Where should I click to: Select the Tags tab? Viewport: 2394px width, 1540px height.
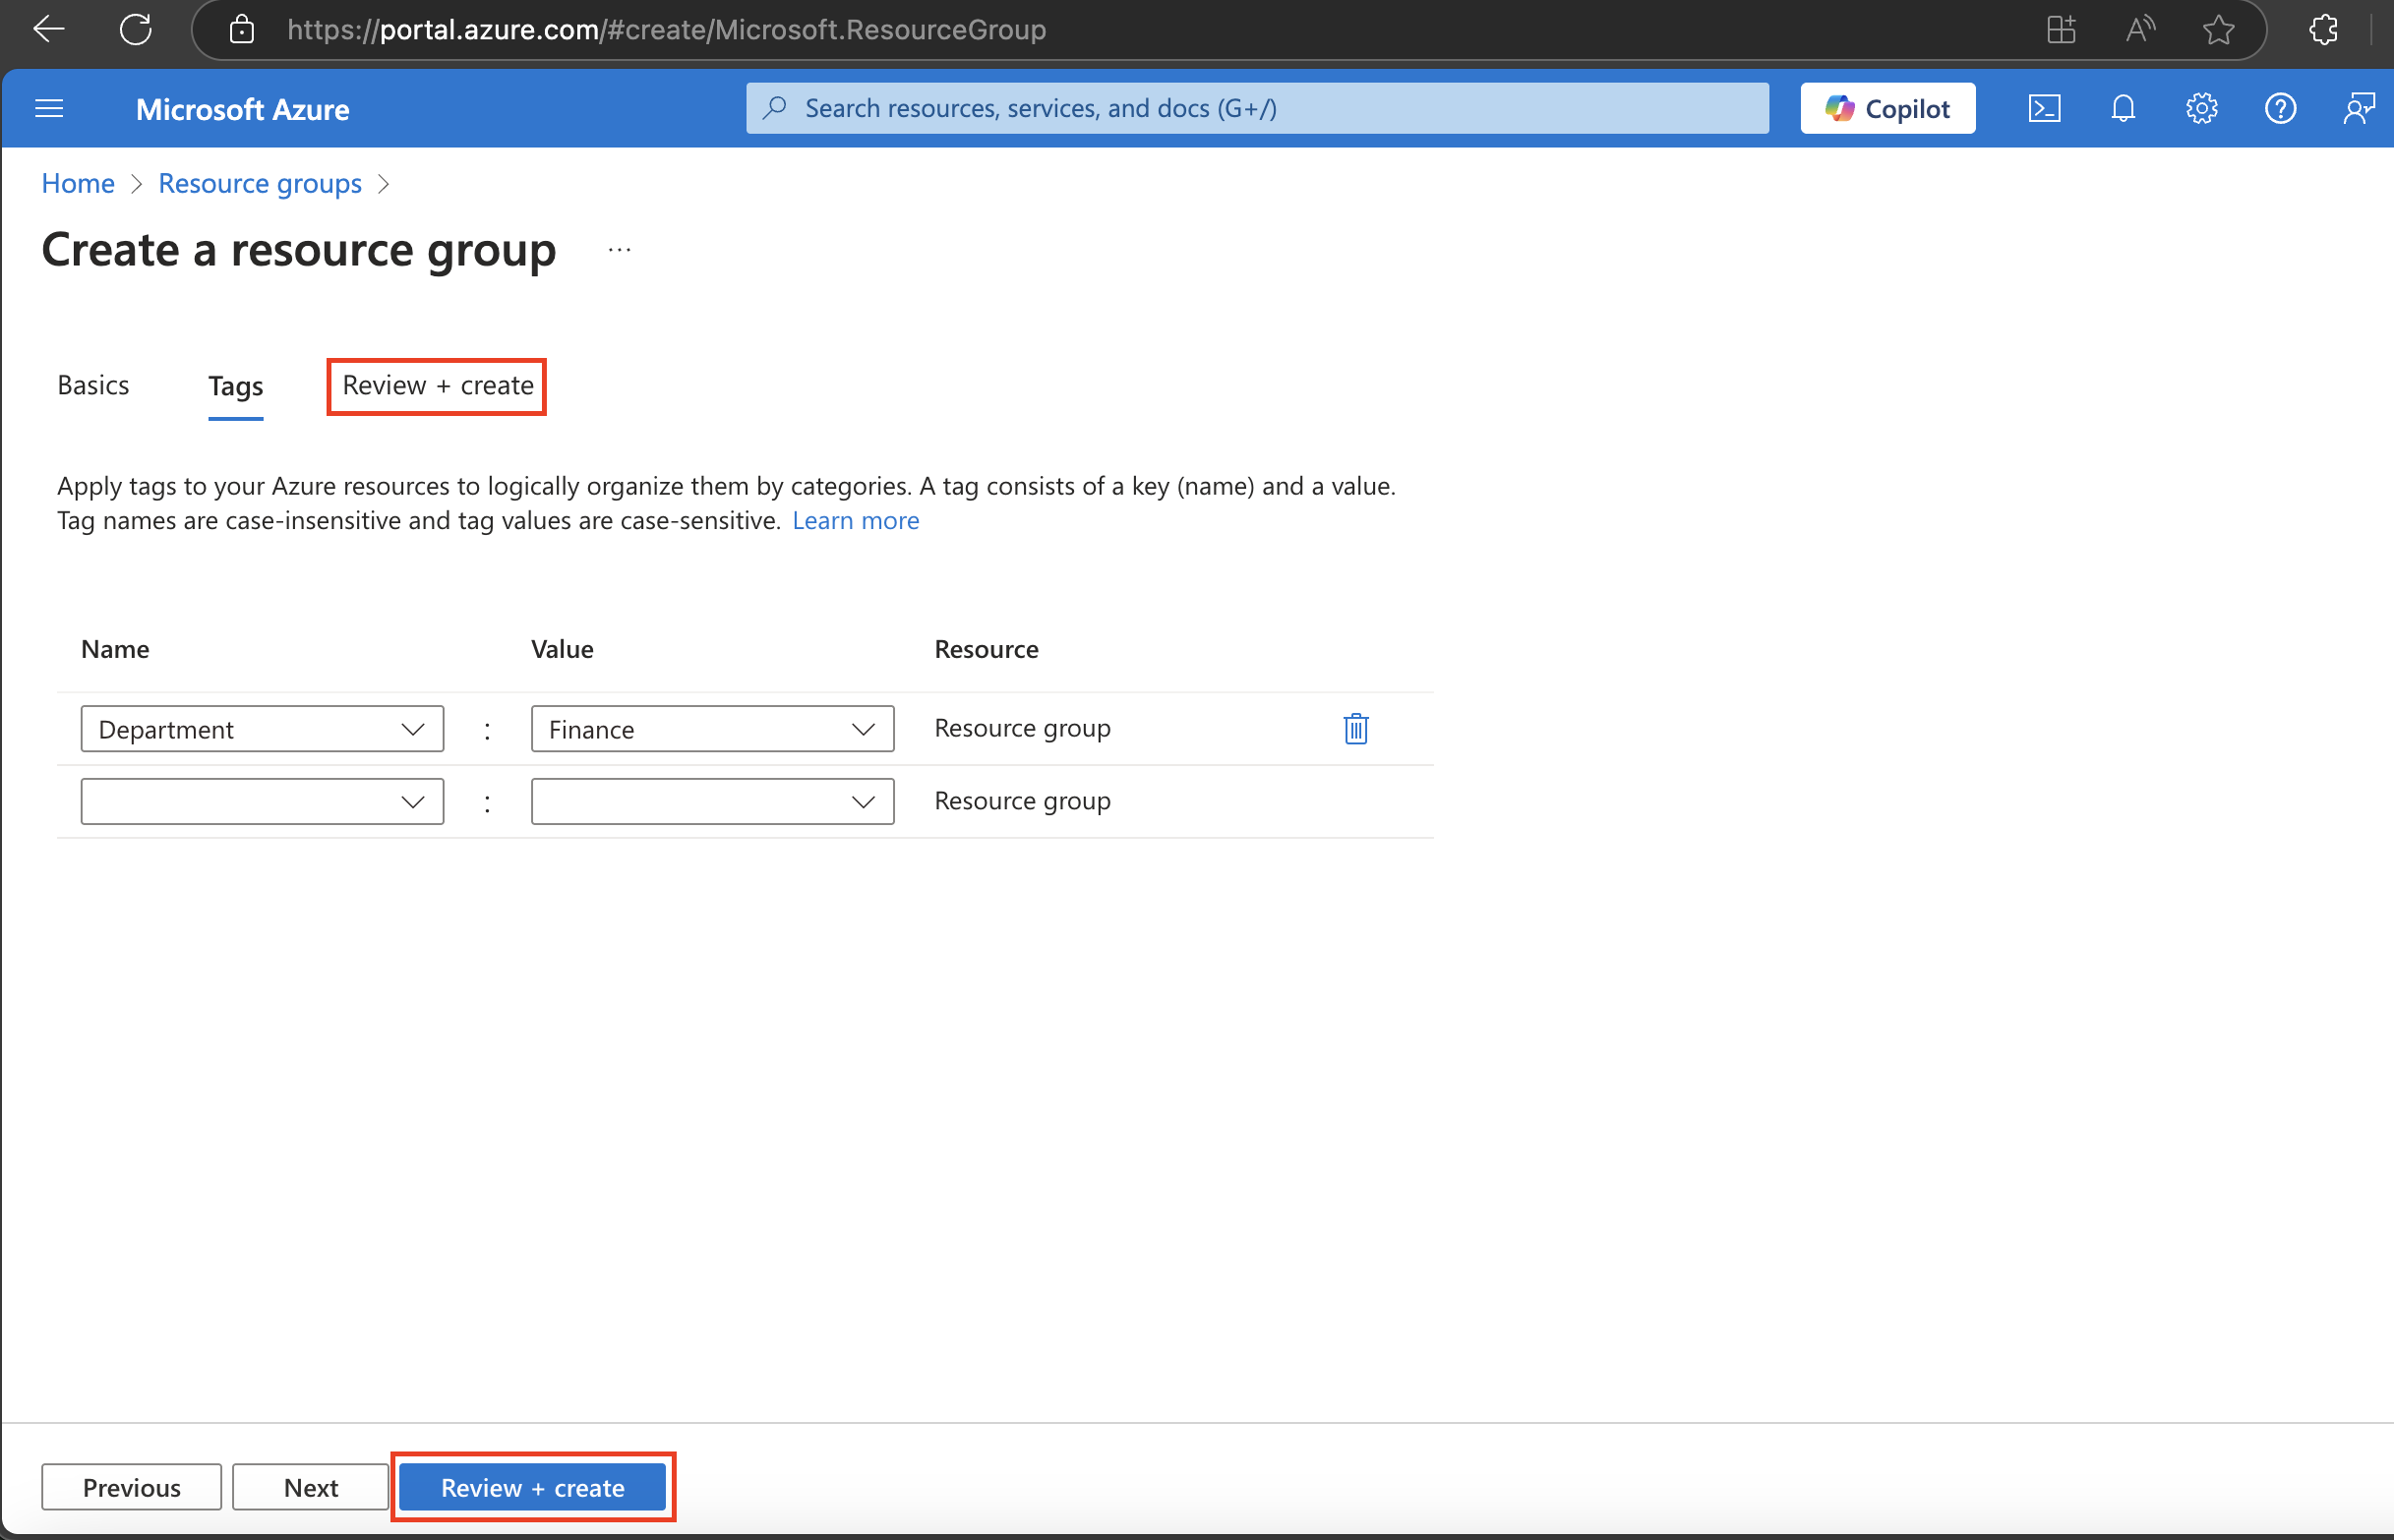point(236,386)
